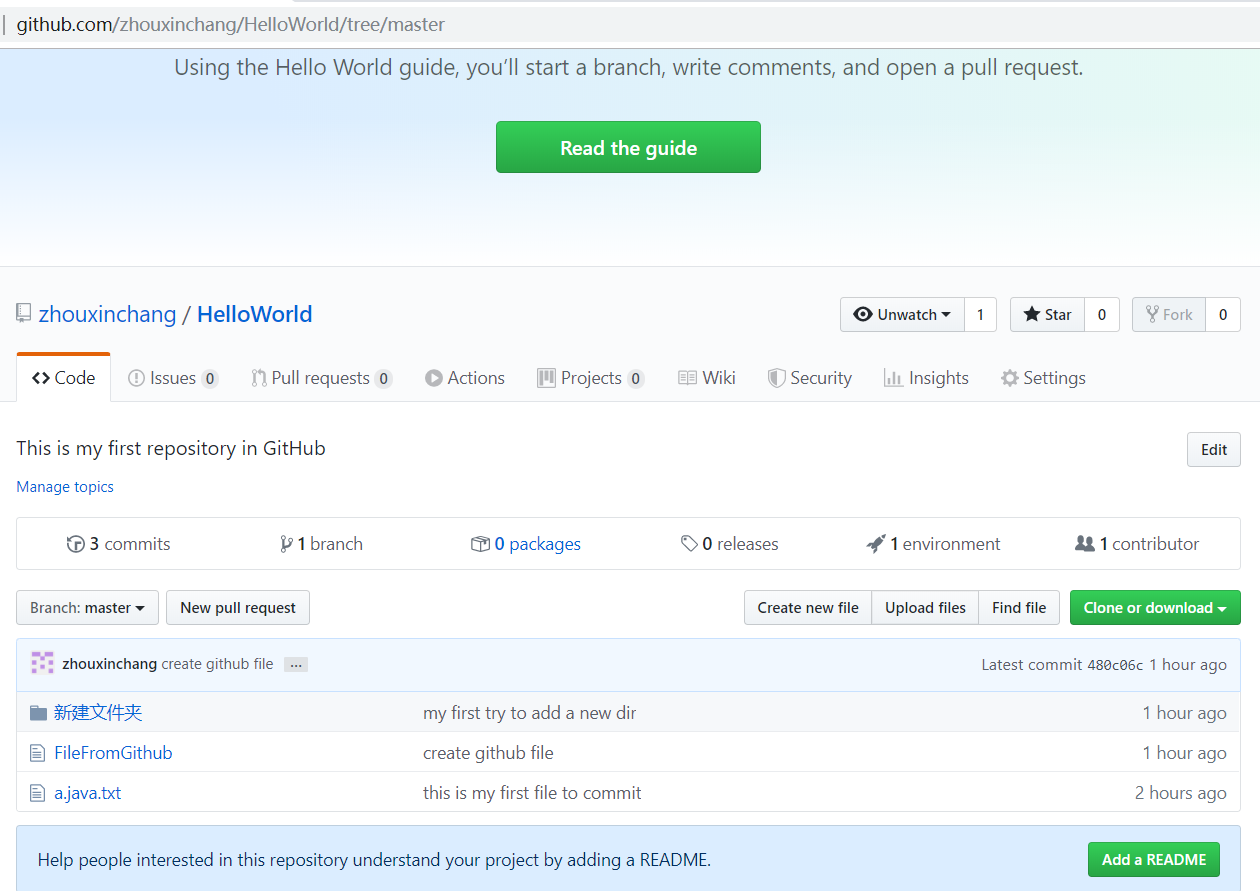Click the file icon beside FileFromGithub
Image resolution: width=1260 pixels, height=891 pixels.
coord(38,753)
